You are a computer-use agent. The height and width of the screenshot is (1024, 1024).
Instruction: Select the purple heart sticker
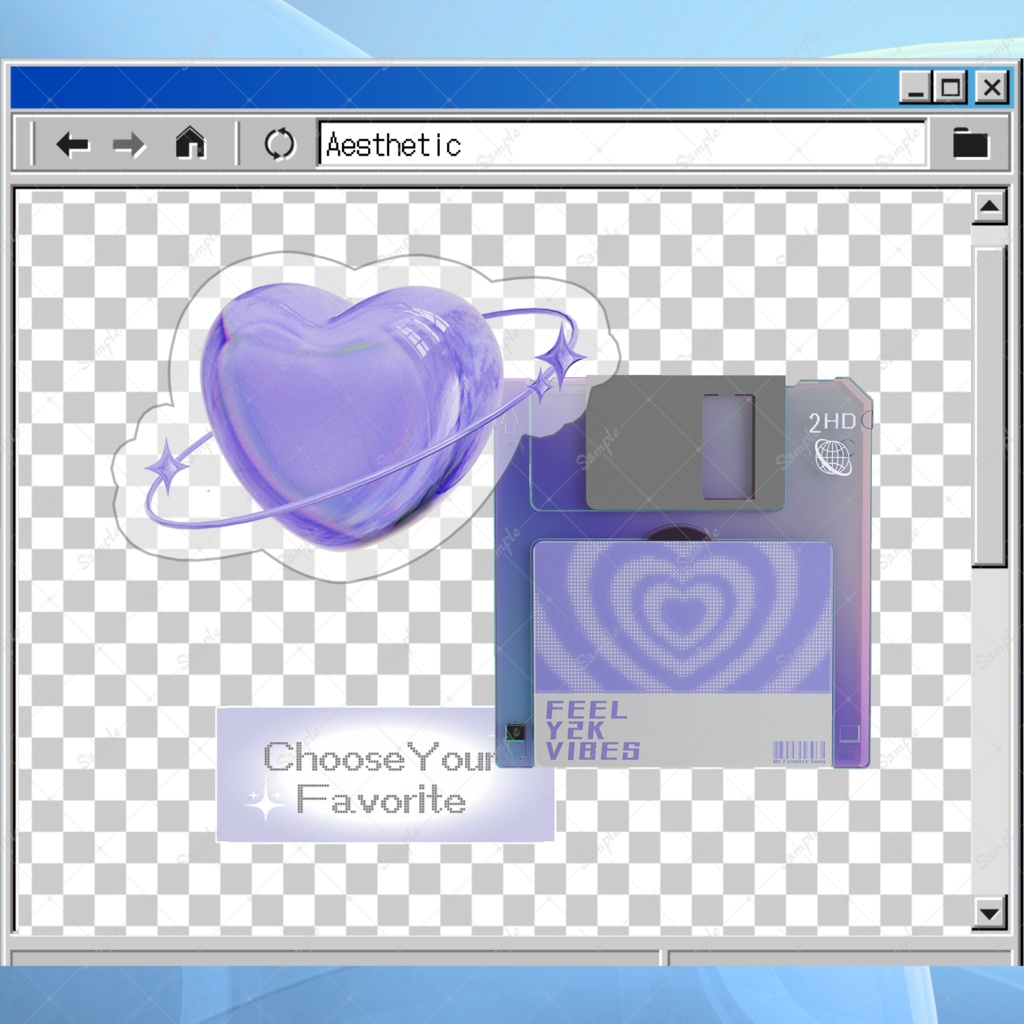point(353,415)
